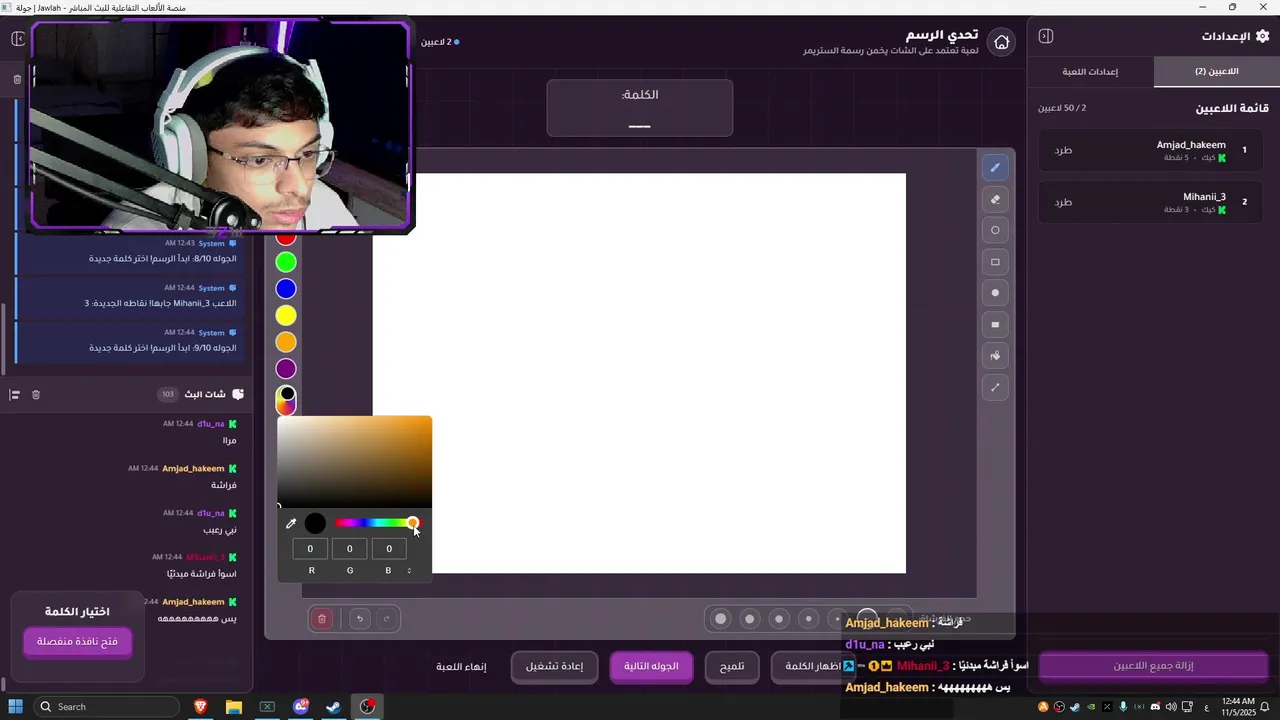1280x720 pixels.
Task: Click the rainbow hue slider bar
Action: (379, 523)
